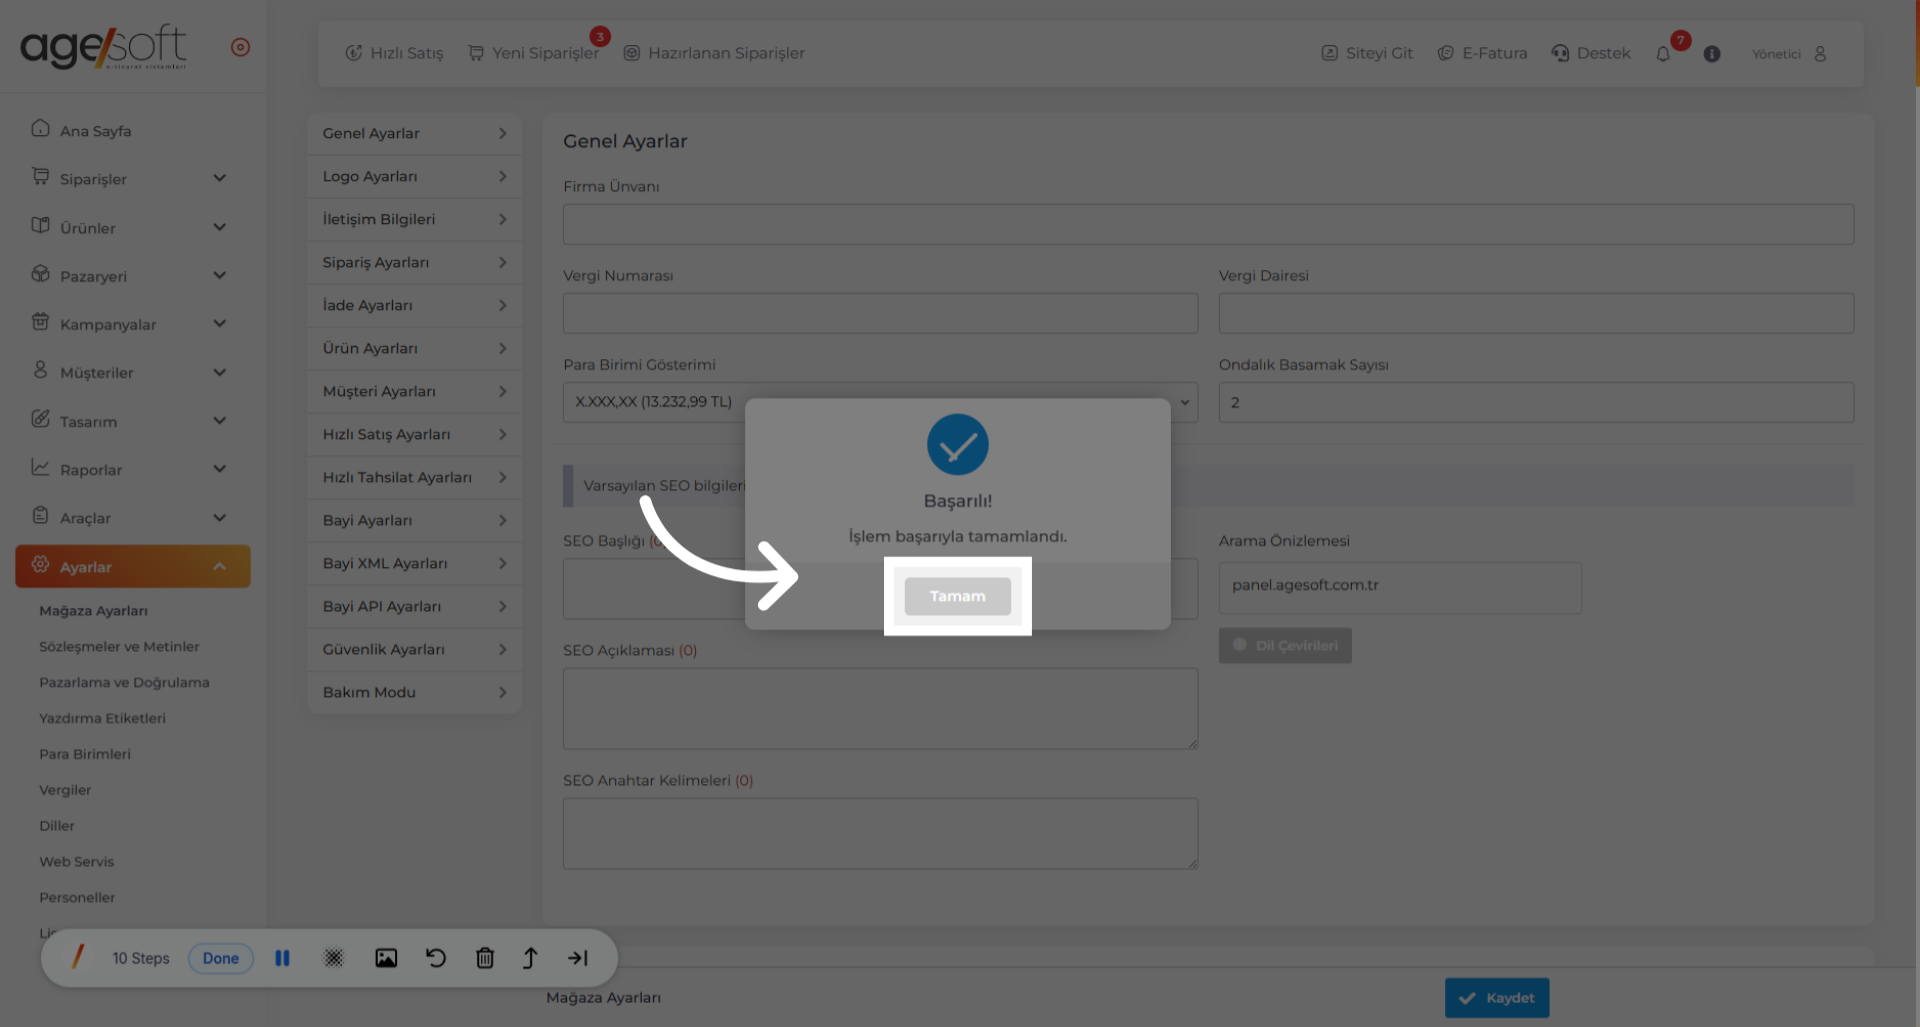Click the Vergi Numarası input field
This screenshot has width=1920, height=1027.
coord(880,313)
